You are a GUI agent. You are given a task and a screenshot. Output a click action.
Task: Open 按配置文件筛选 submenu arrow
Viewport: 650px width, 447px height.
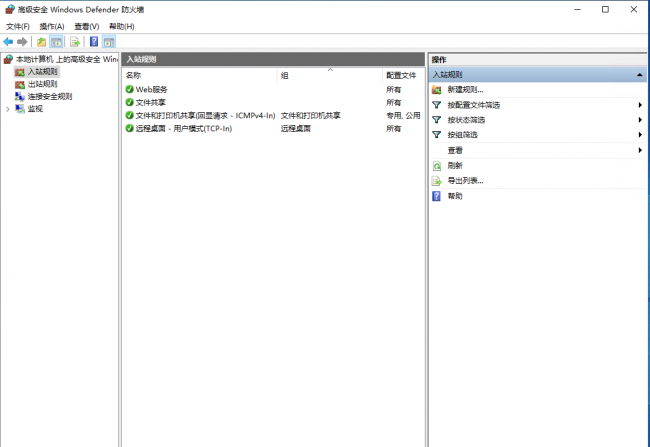pyautogui.click(x=640, y=105)
